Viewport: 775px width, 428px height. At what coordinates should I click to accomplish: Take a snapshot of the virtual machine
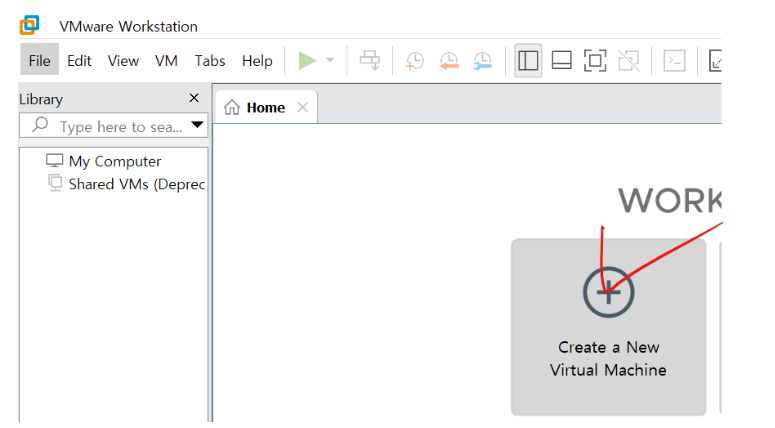click(x=415, y=61)
